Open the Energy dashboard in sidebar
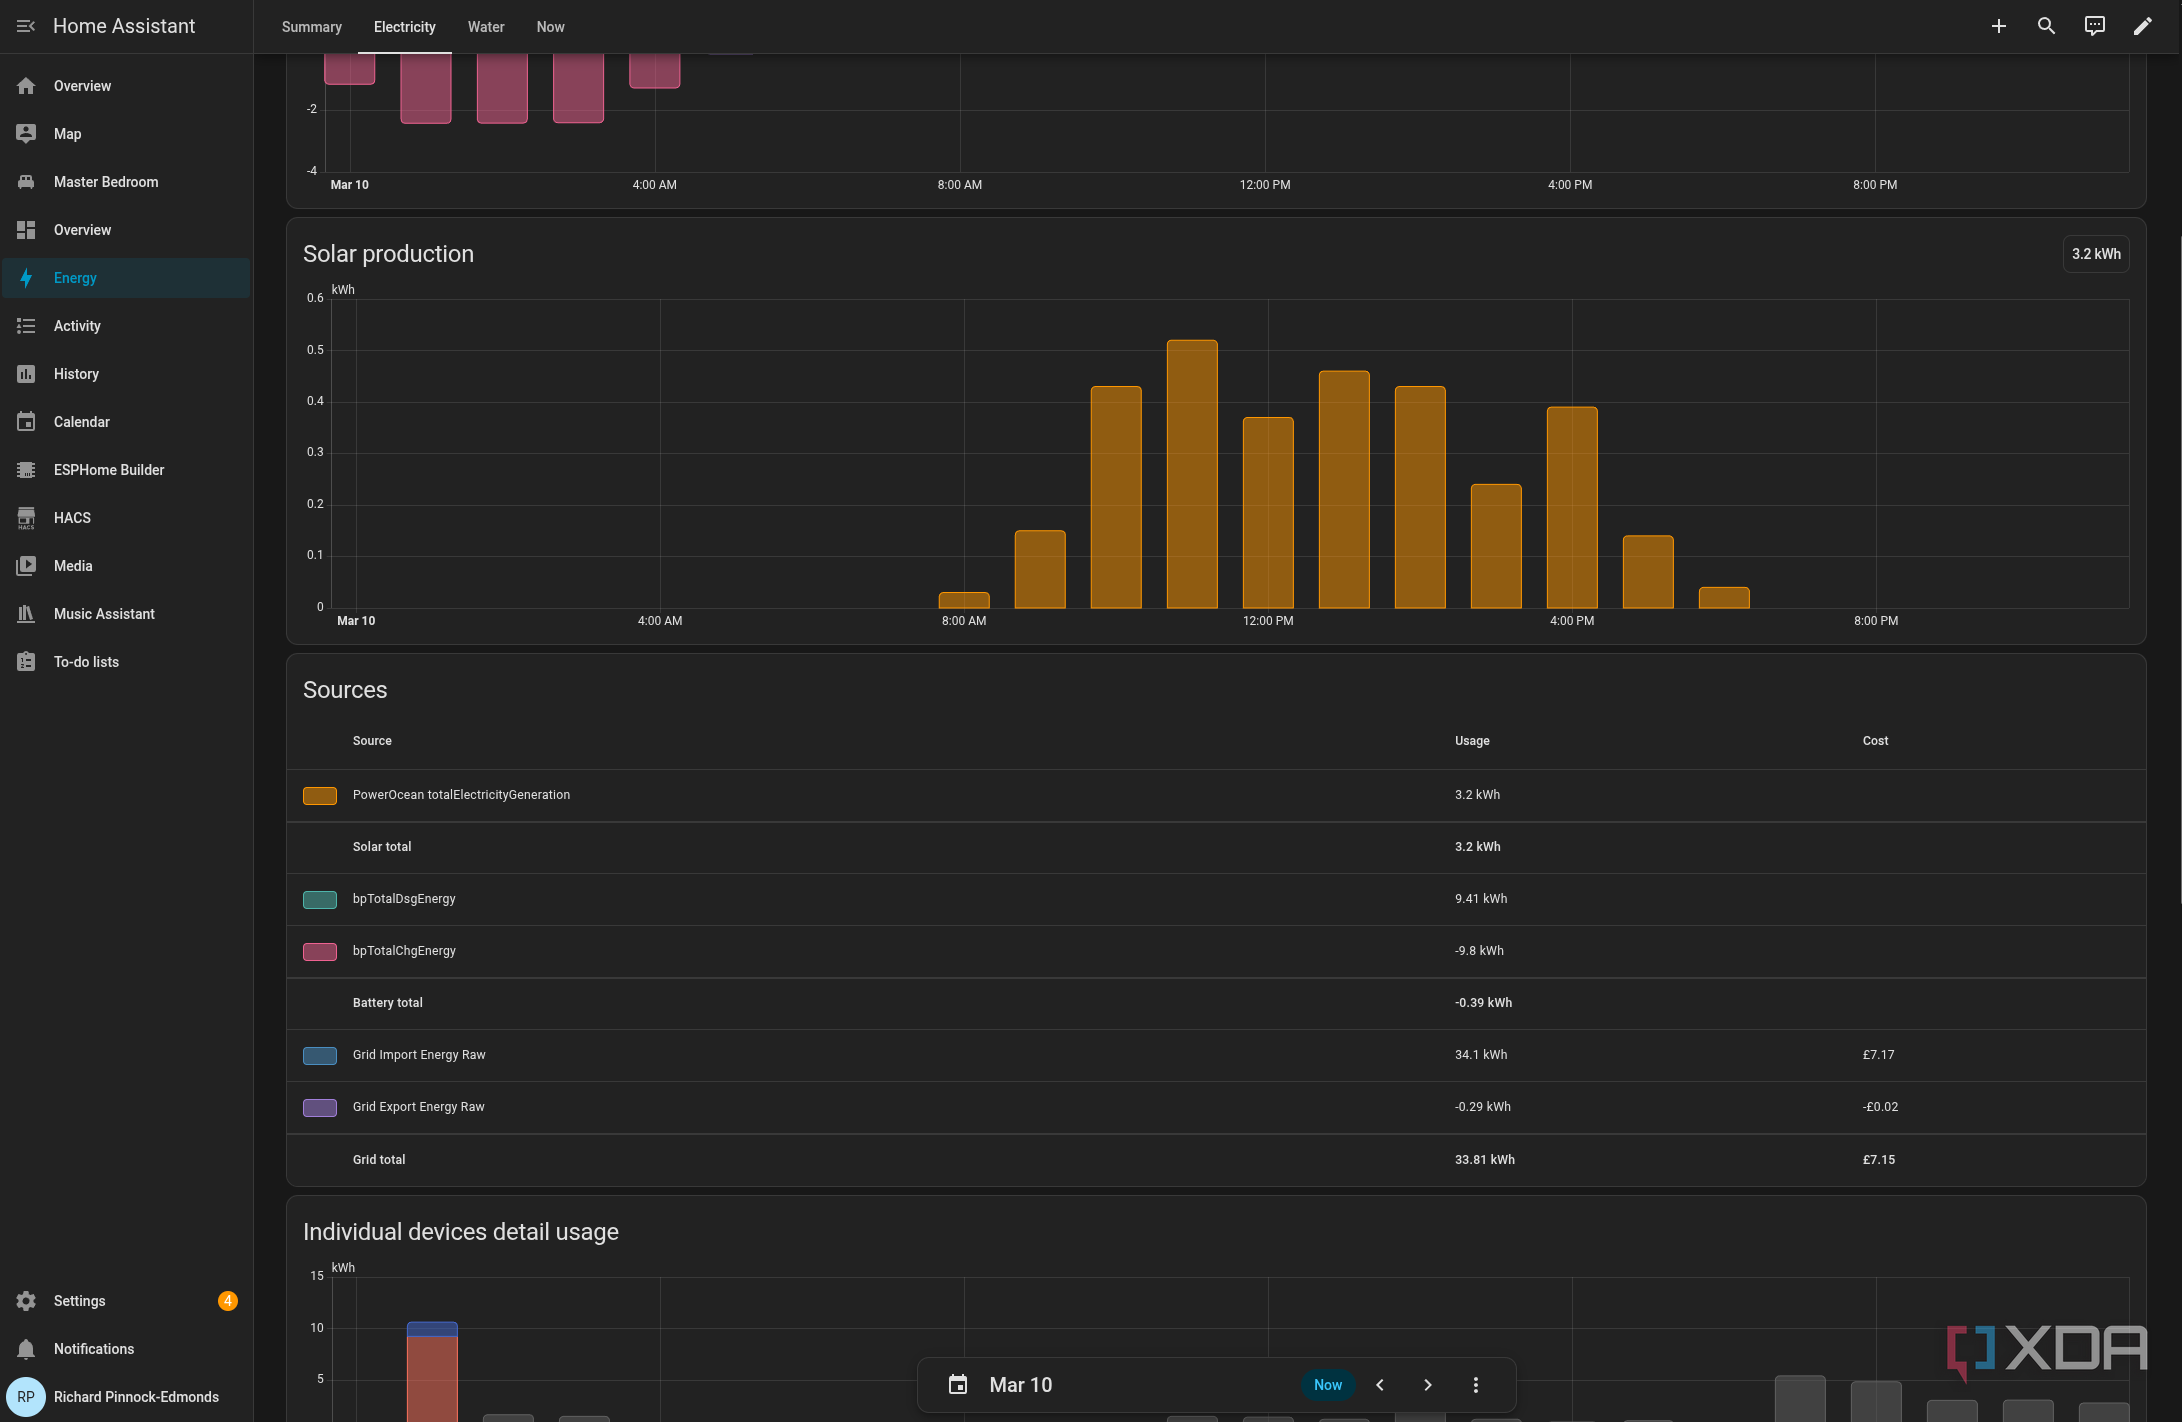Viewport: 2182px width, 1422px height. coord(126,278)
